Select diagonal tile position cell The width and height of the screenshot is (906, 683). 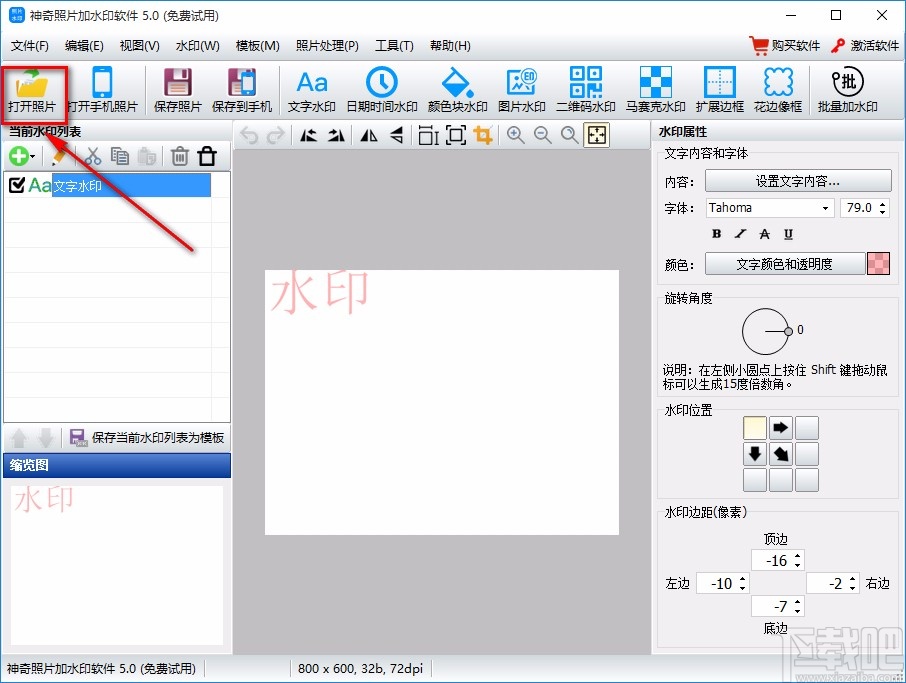point(781,454)
